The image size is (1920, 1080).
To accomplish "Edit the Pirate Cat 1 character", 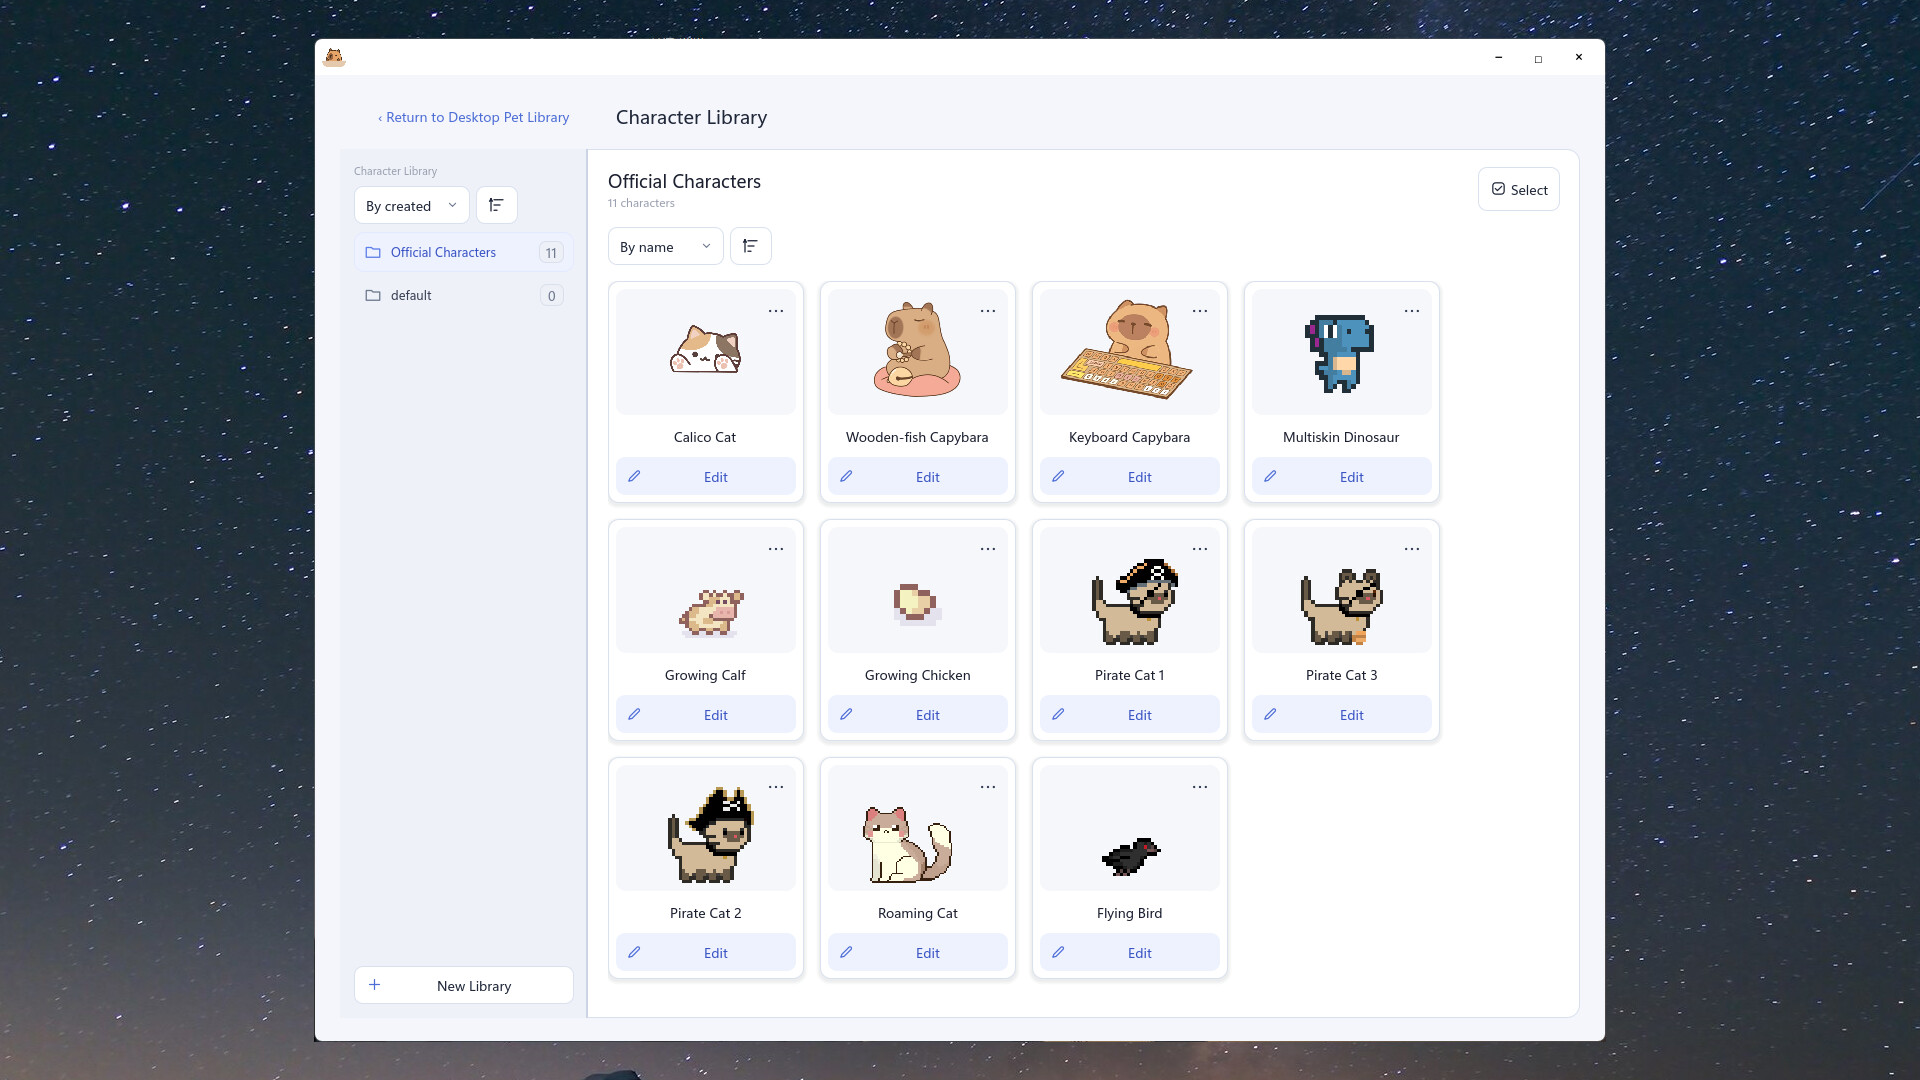I will coord(1129,715).
